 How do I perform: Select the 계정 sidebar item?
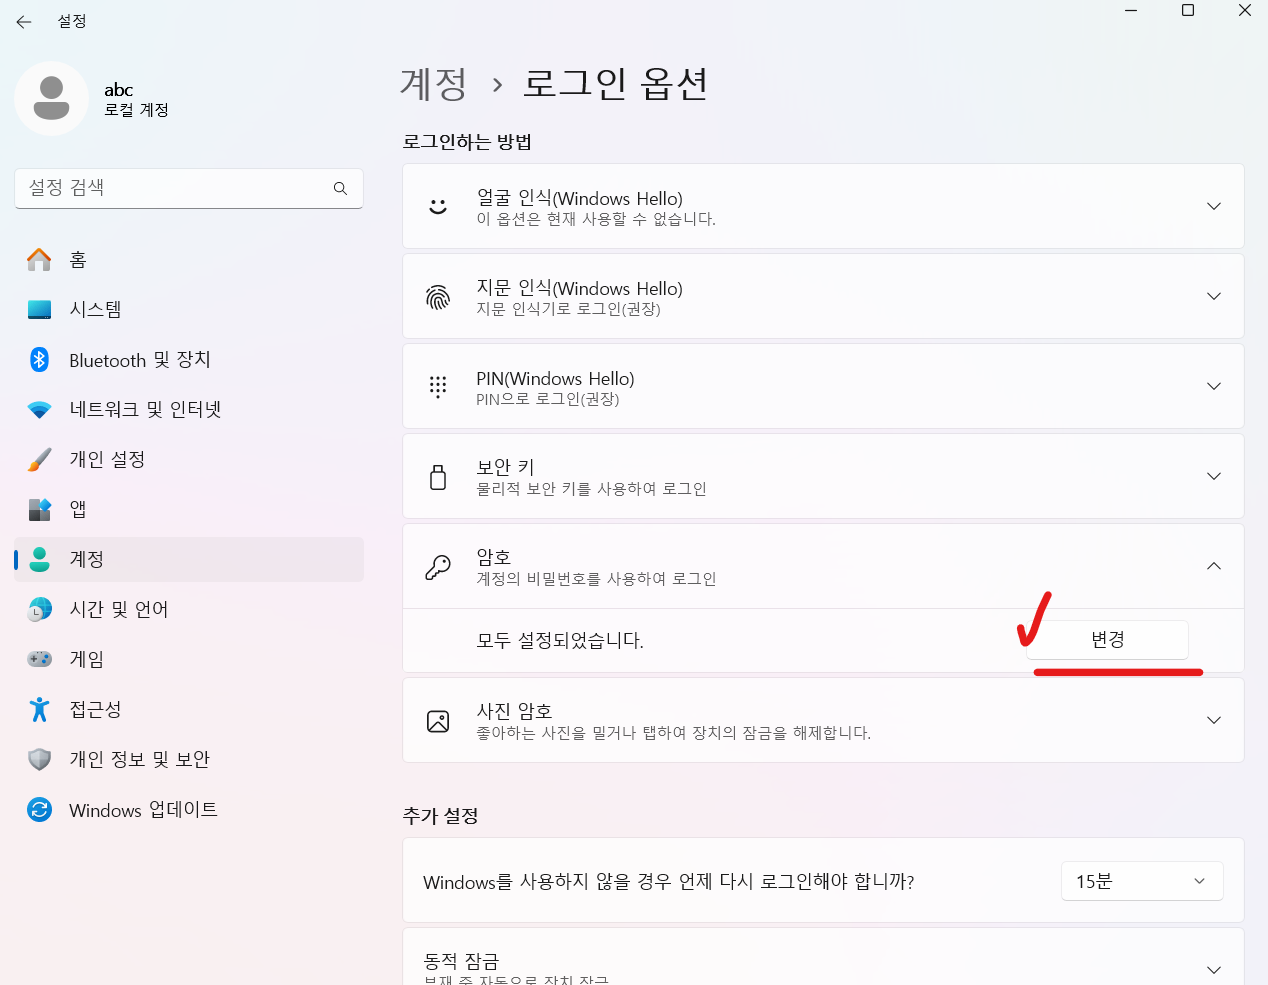click(189, 560)
